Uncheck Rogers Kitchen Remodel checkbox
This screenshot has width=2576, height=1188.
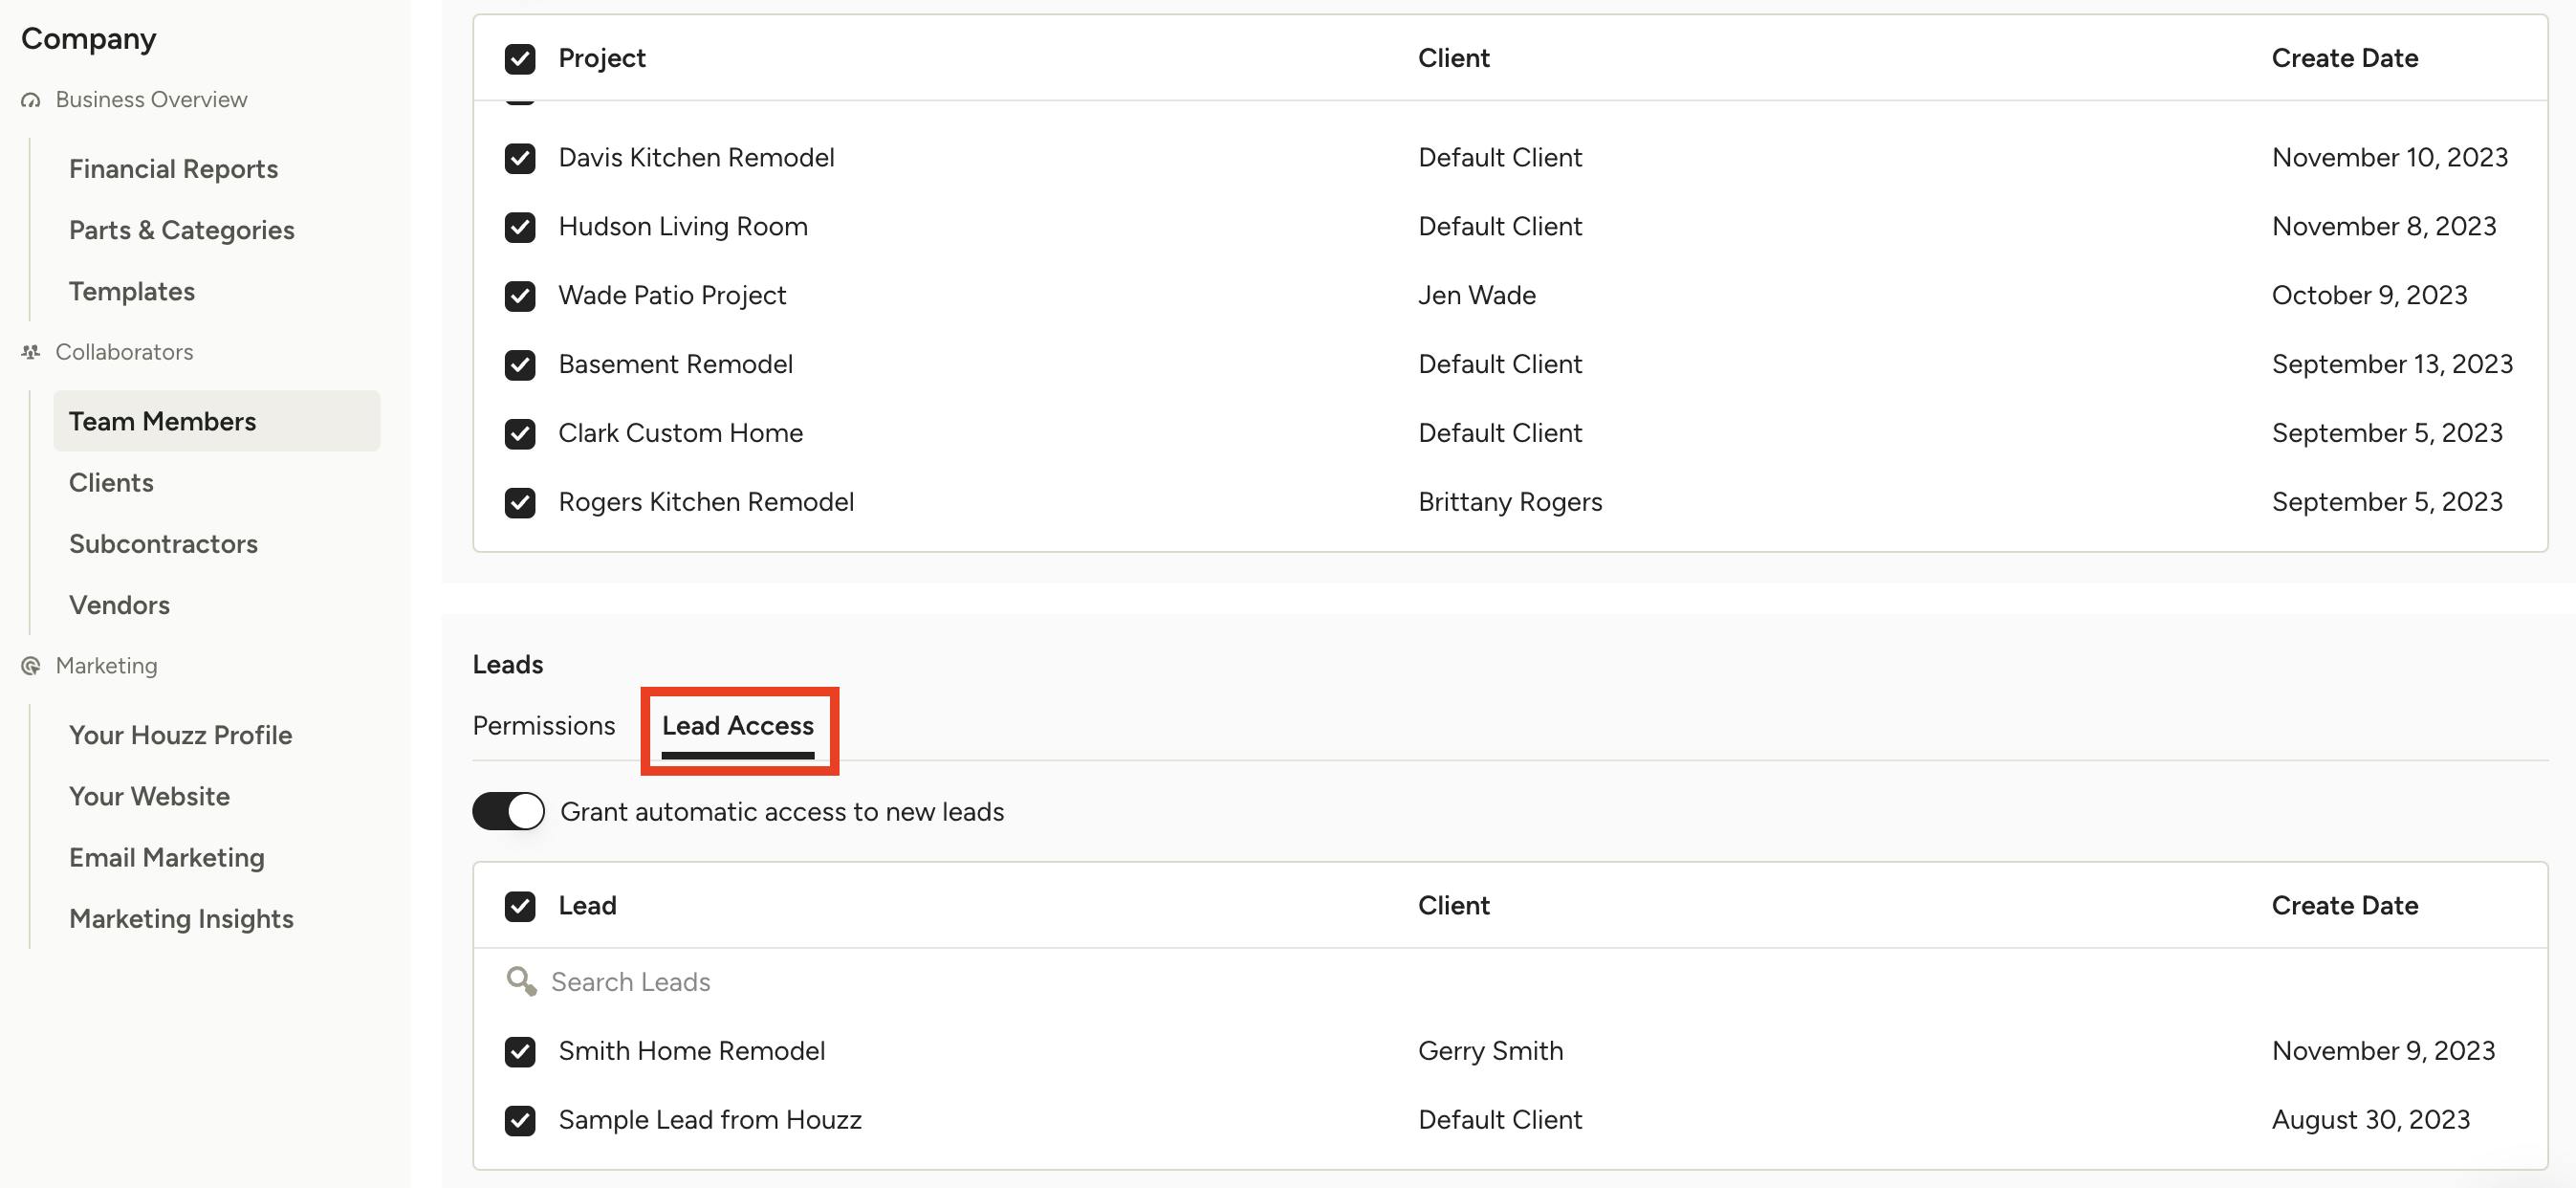click(x=520, y=502)
